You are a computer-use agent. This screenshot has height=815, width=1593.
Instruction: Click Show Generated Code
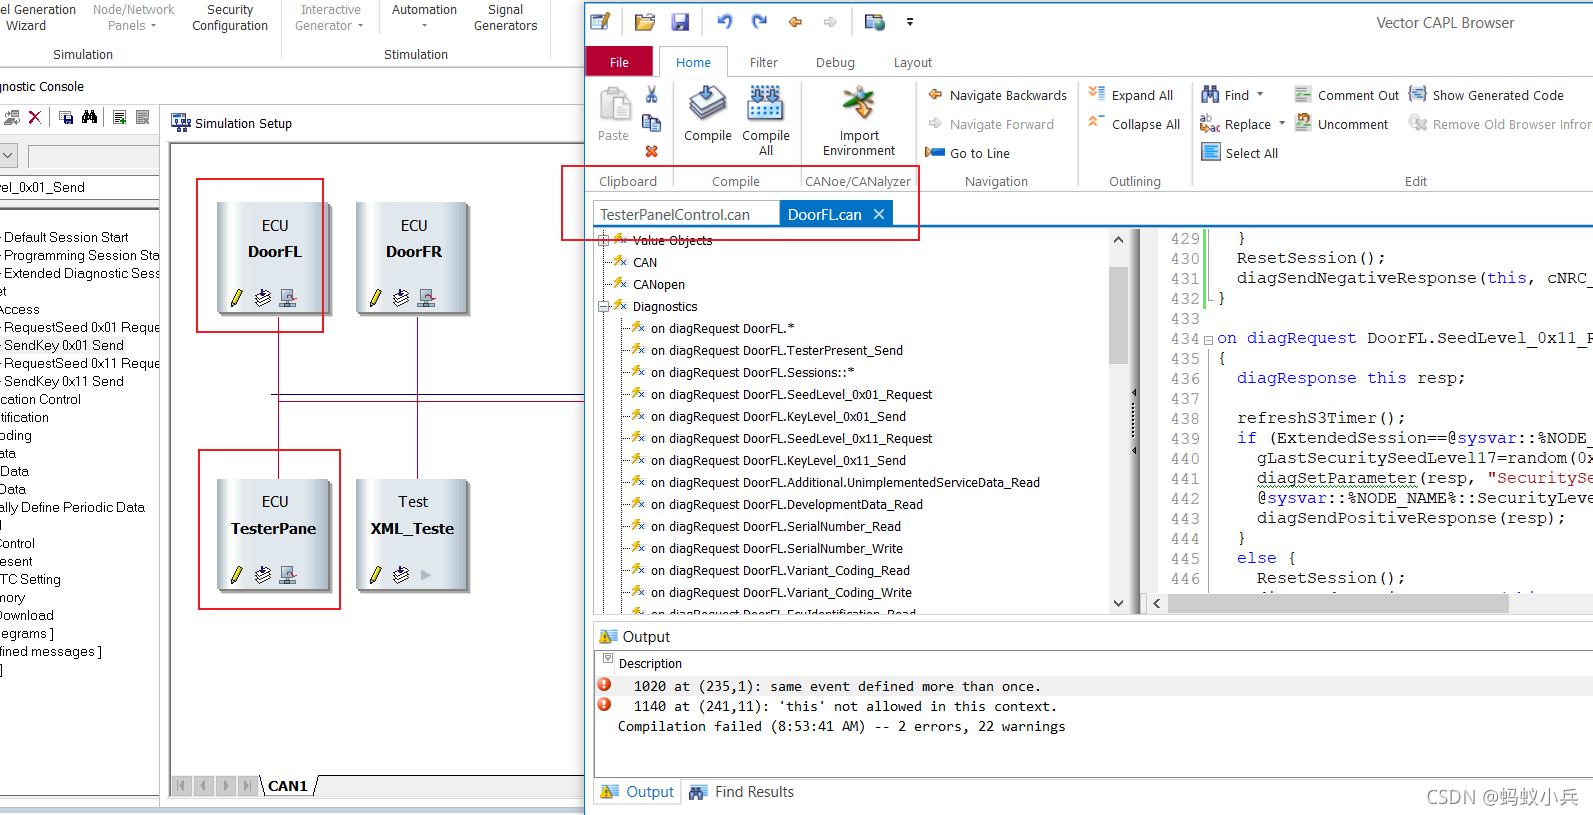(x=1486, y=95)
